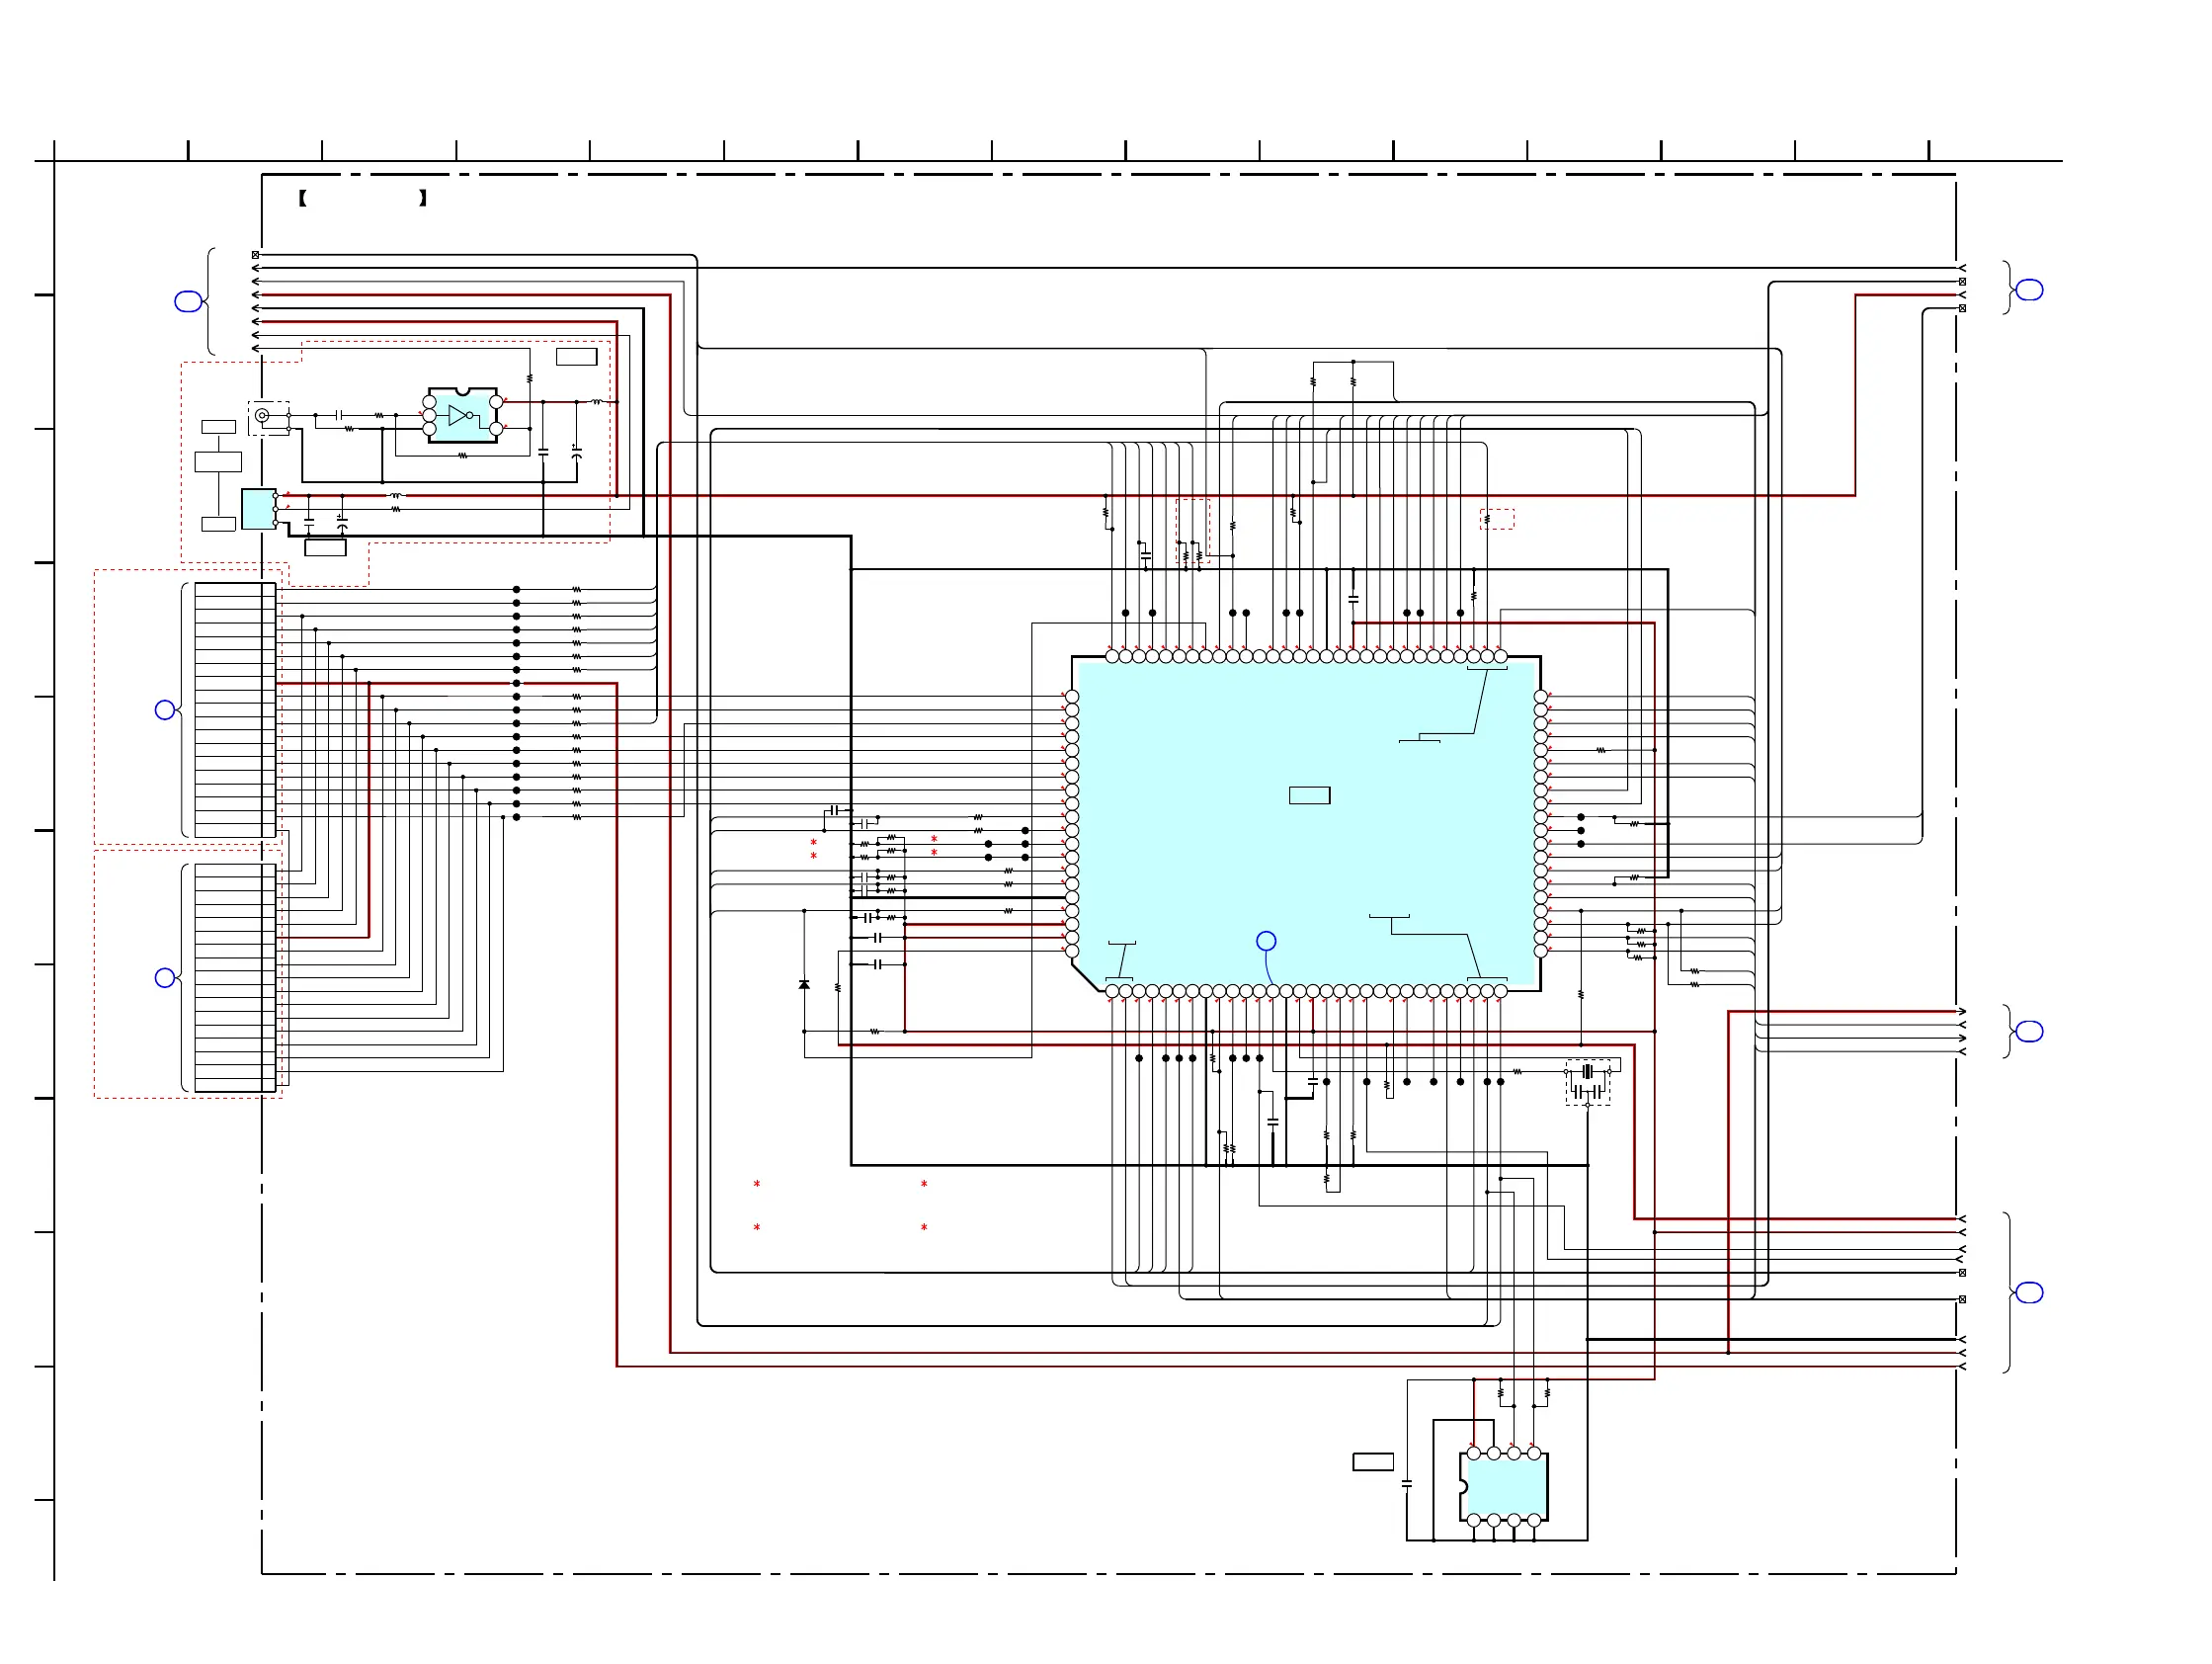The image size is (2212, 1664).
Task: Click the blue circle inside the large IC
Action: (x=1267, y=942)
